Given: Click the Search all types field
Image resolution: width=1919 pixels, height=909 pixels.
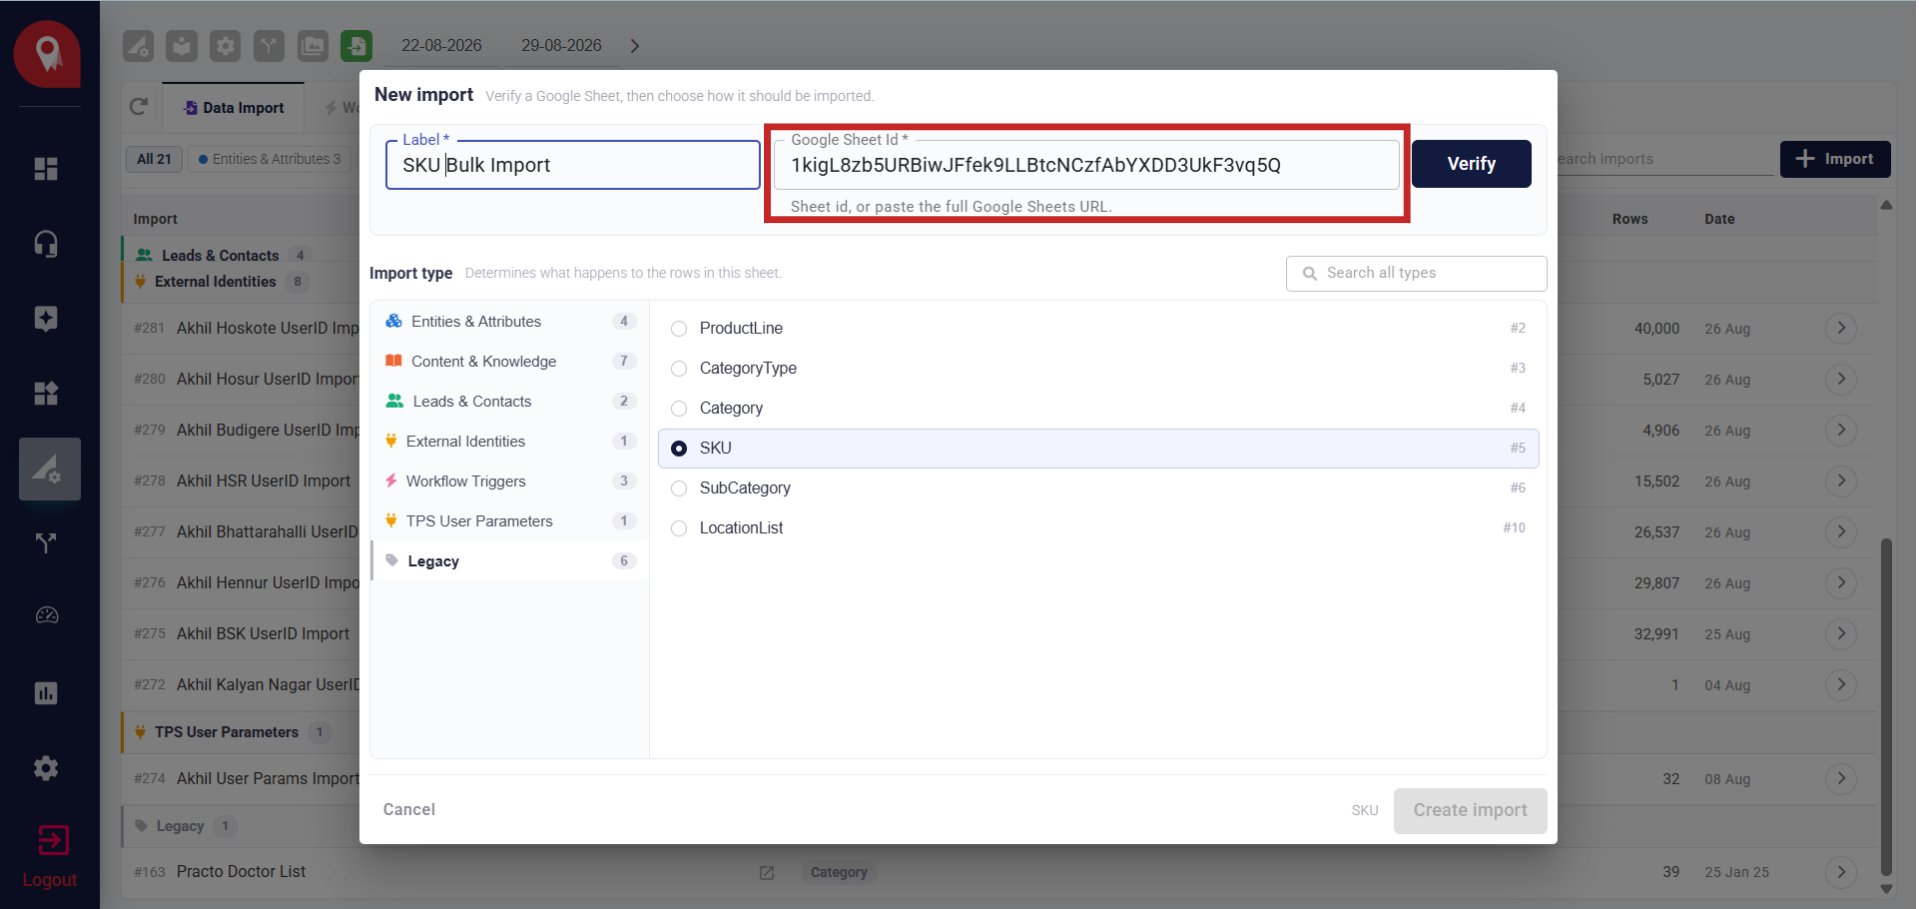Looking at the screenshot, I should (x=1416, y=273).
